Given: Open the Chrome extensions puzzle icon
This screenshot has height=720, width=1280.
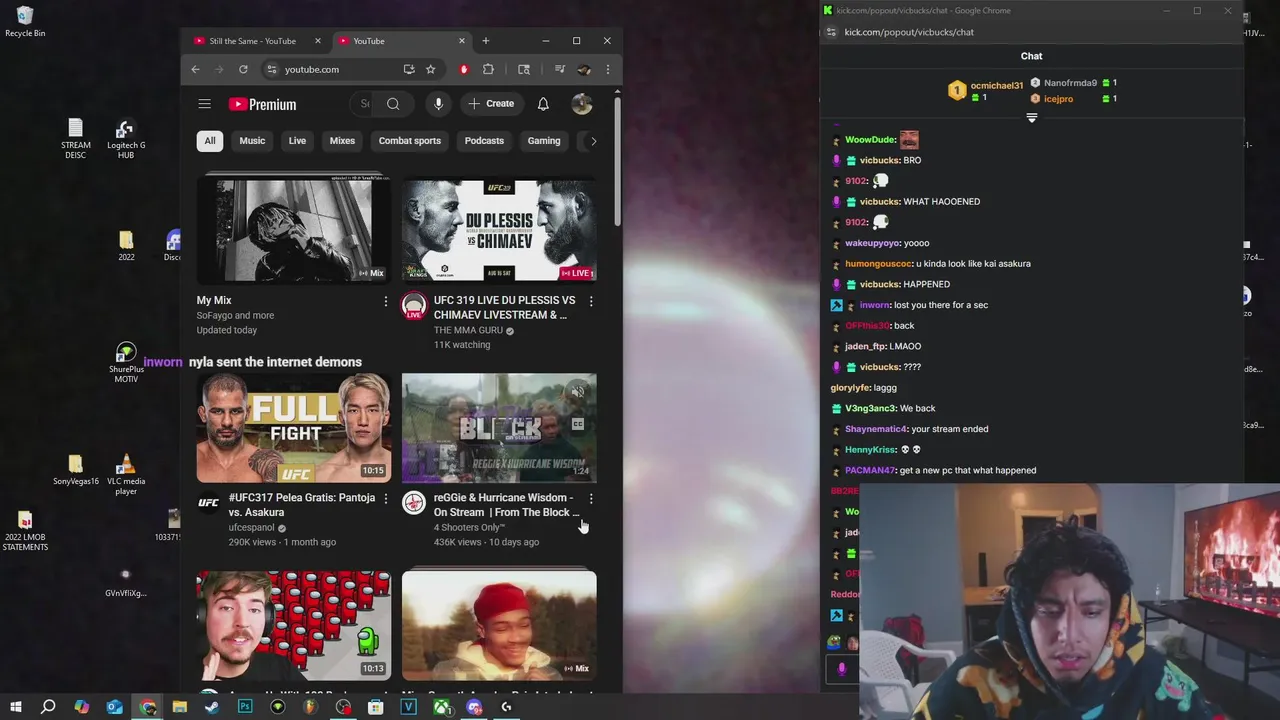Looking at the screenshot, I should coord(488,69).
